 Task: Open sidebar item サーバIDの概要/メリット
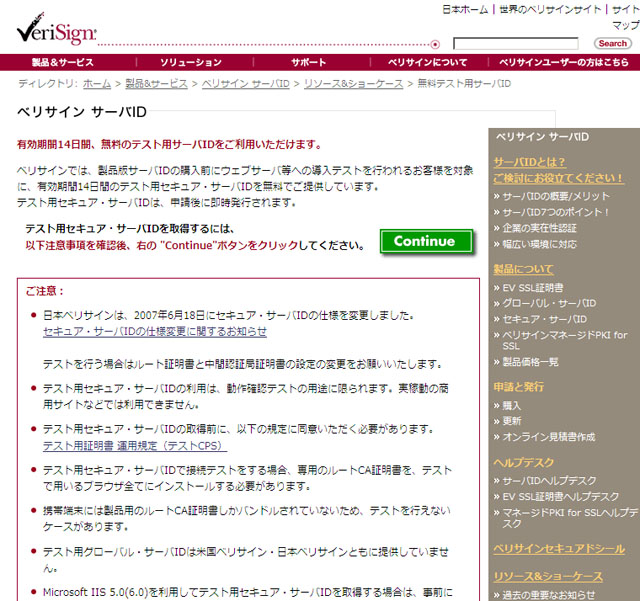556,196
